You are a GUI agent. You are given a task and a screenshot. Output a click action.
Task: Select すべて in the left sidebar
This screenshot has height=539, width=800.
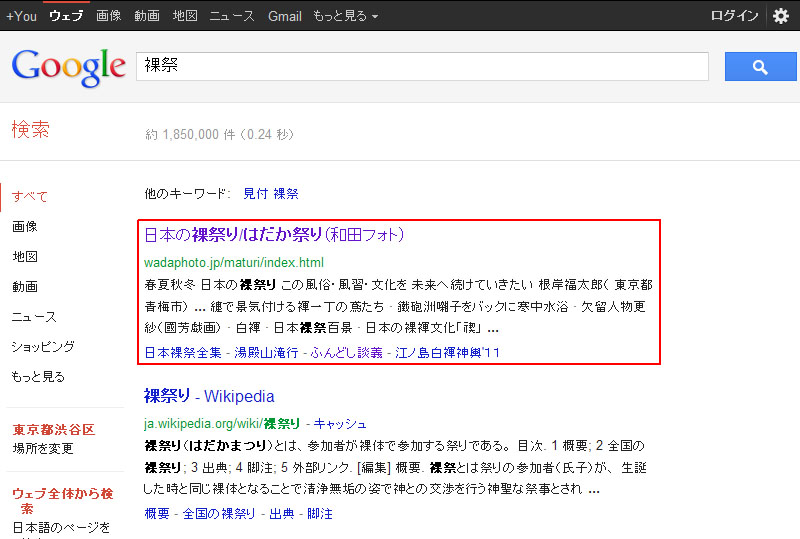point(30,197)
